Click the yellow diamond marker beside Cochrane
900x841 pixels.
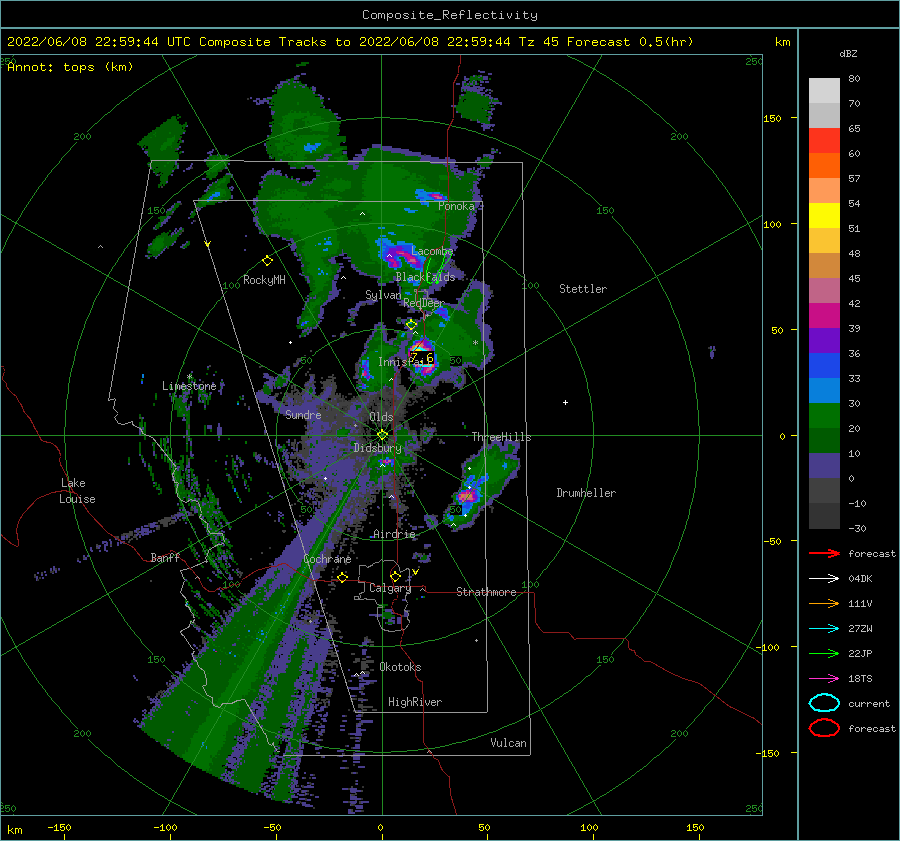(x=342, y=577)
